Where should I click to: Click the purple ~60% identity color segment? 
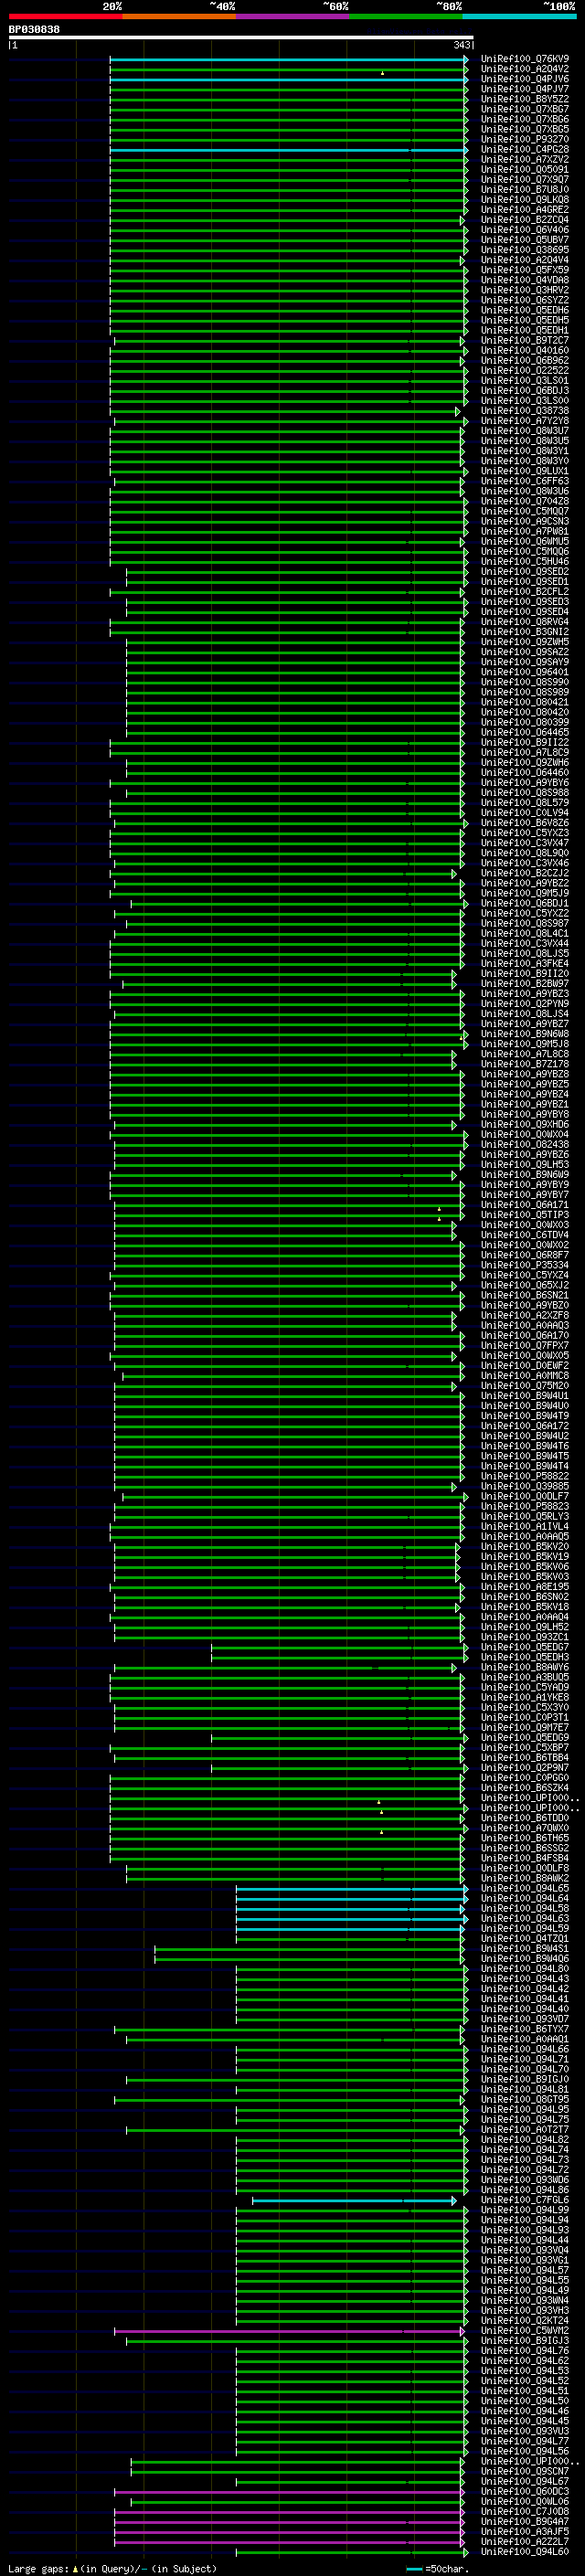pyautogui.click(x=292, y=16)
